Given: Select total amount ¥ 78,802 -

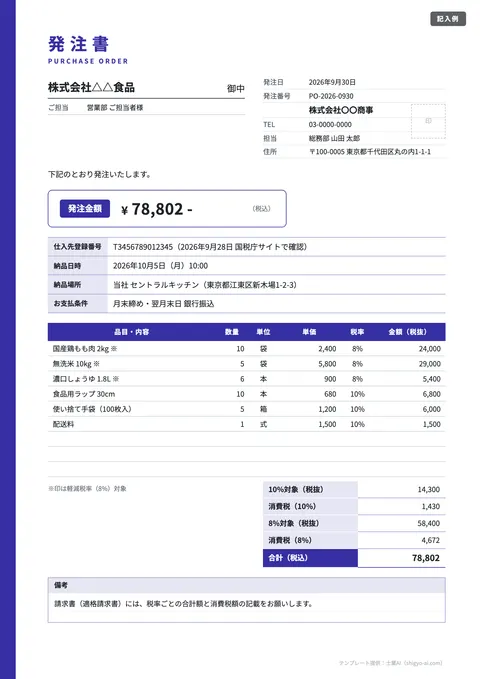Looking at the screenshot, I should click(x=156, y=209).
